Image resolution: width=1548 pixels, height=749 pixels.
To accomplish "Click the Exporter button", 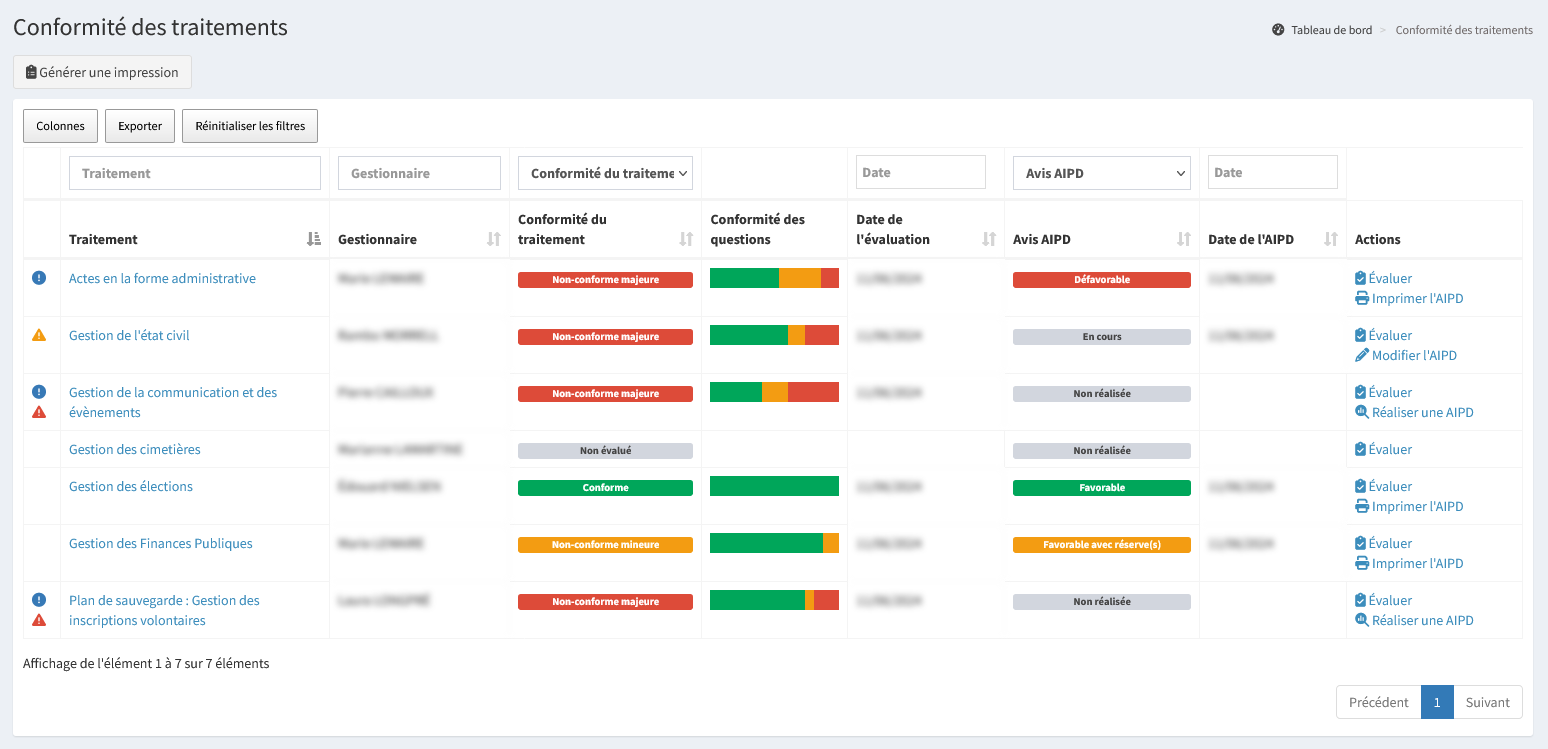I will [140, 126].
